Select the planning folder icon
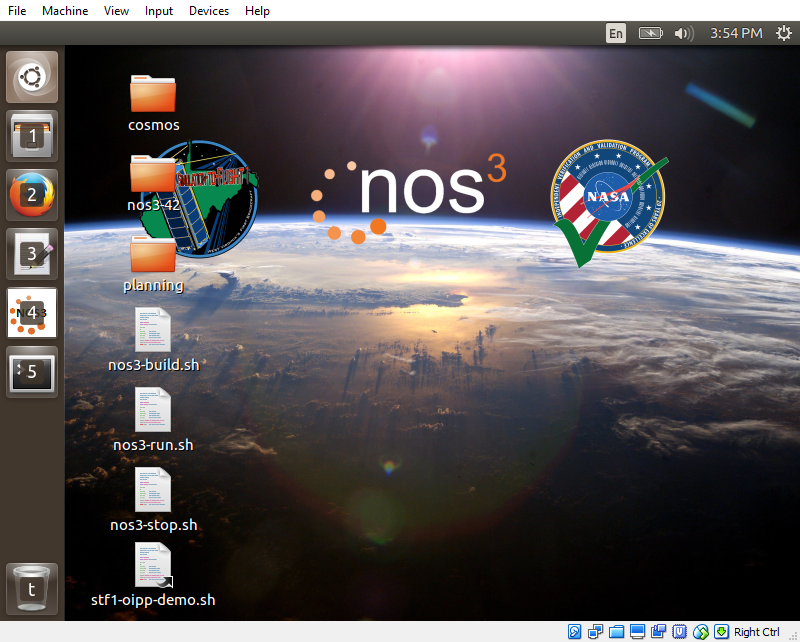The image size is (800, 642). coord(153,264)
